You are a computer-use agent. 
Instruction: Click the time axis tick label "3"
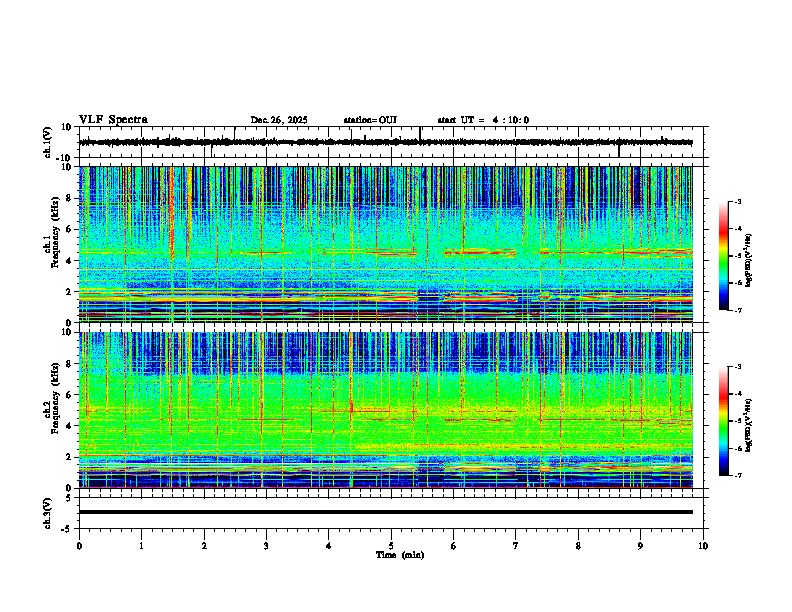pos(266,546)
